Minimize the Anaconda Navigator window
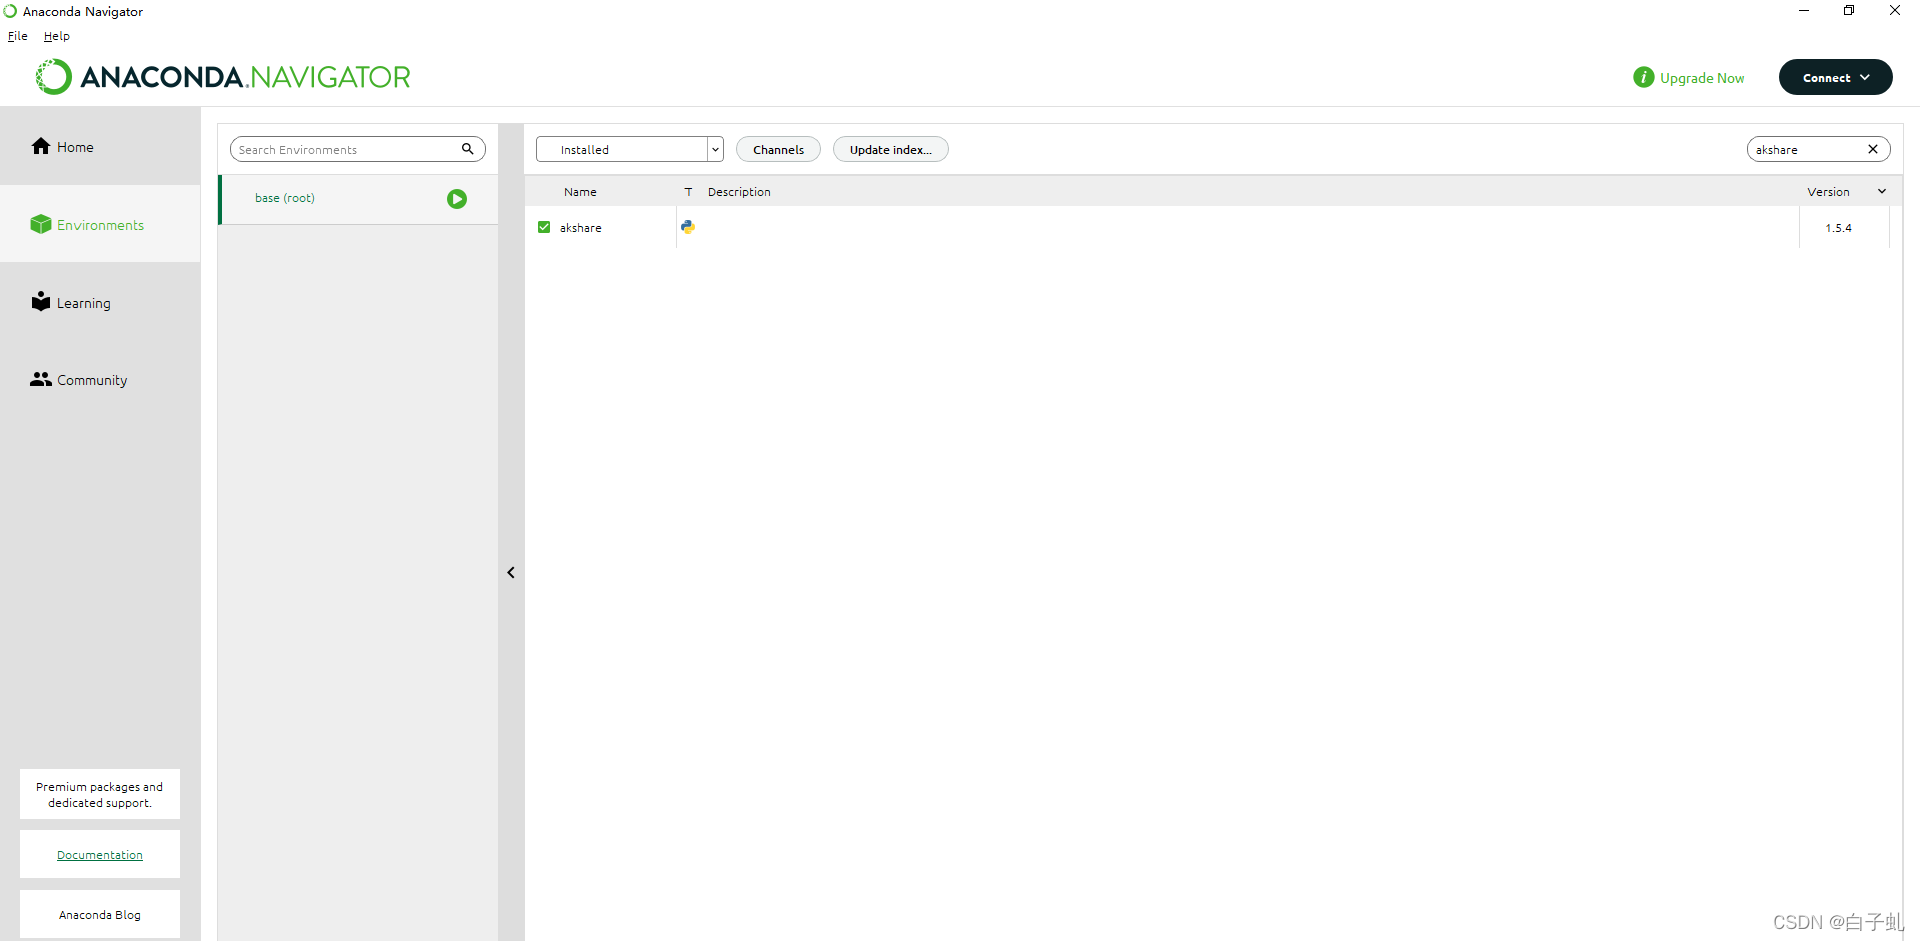Screen dimensions: 1920x941 click(1804, 11)
